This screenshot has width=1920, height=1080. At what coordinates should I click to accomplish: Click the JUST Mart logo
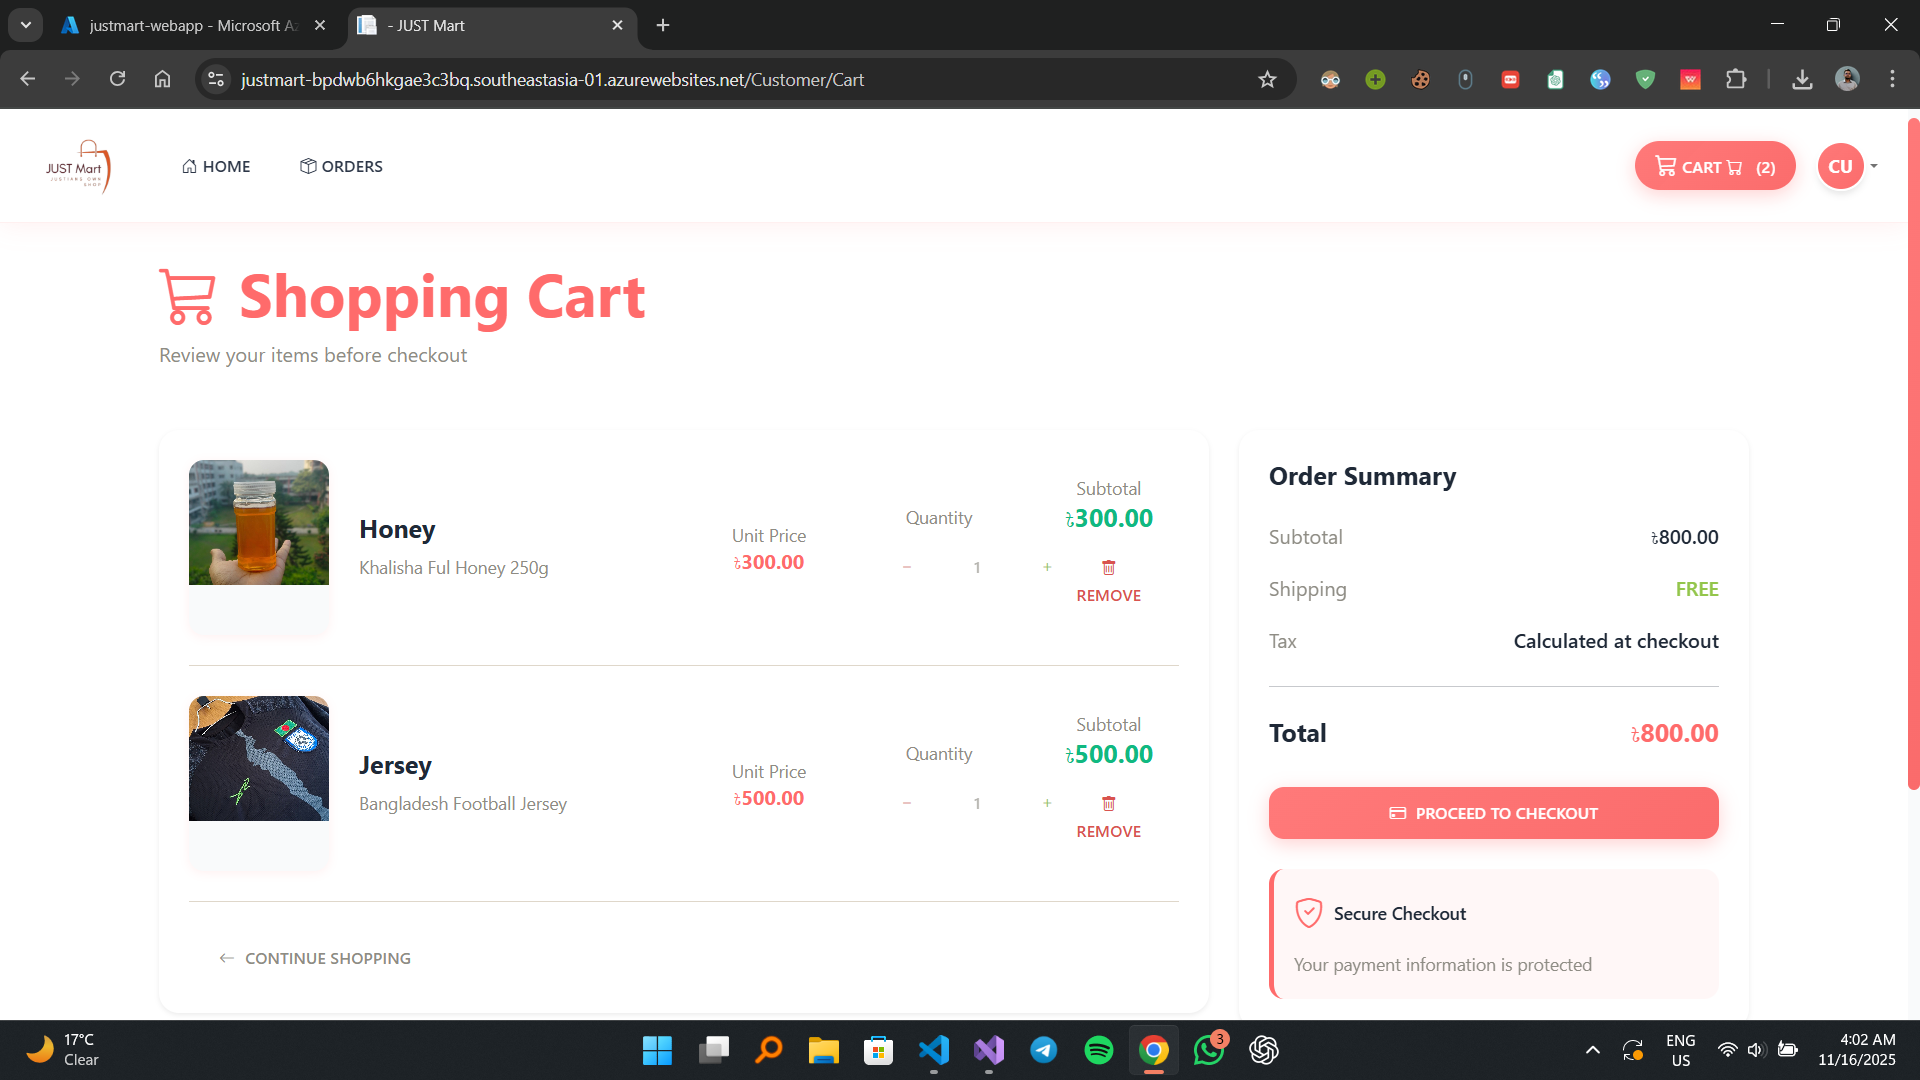click(x=80, y=166)
